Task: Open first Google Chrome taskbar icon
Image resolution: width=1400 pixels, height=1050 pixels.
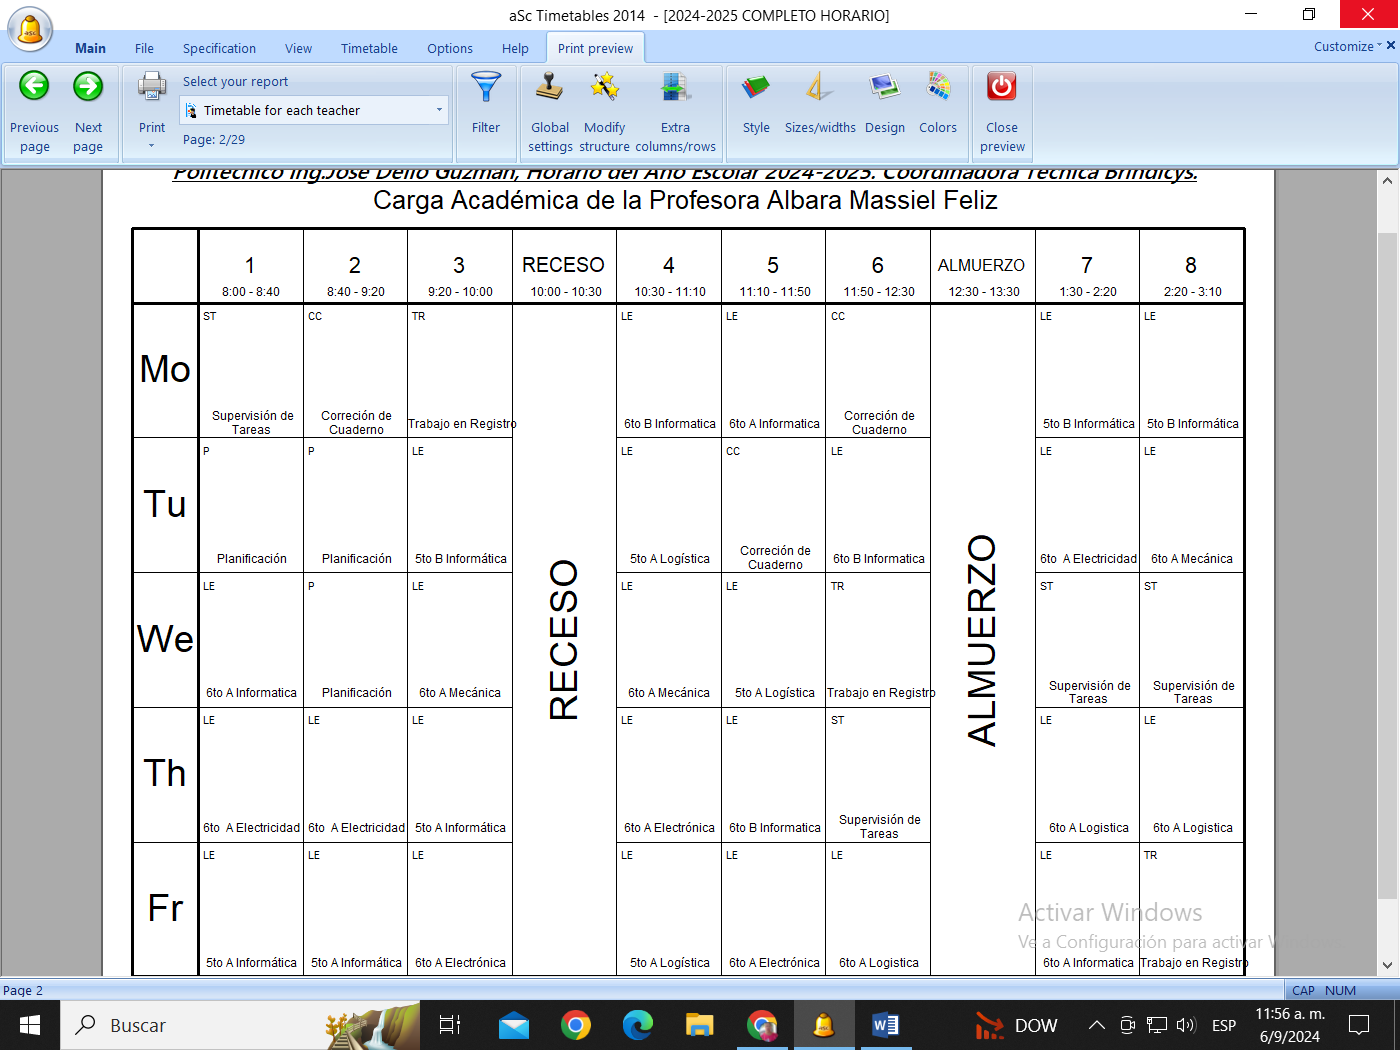Action: click(576, 1025)
